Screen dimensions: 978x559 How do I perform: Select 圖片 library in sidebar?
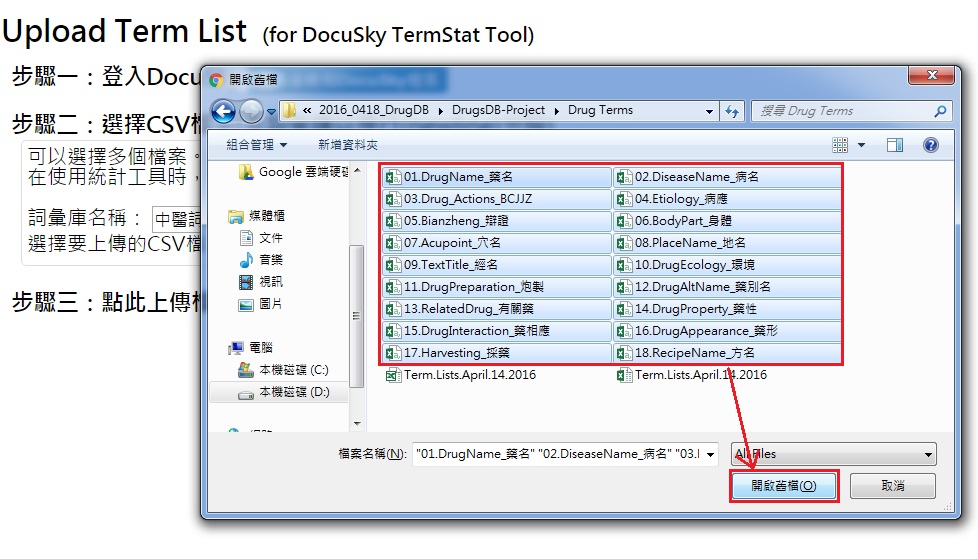coord(261,304)
